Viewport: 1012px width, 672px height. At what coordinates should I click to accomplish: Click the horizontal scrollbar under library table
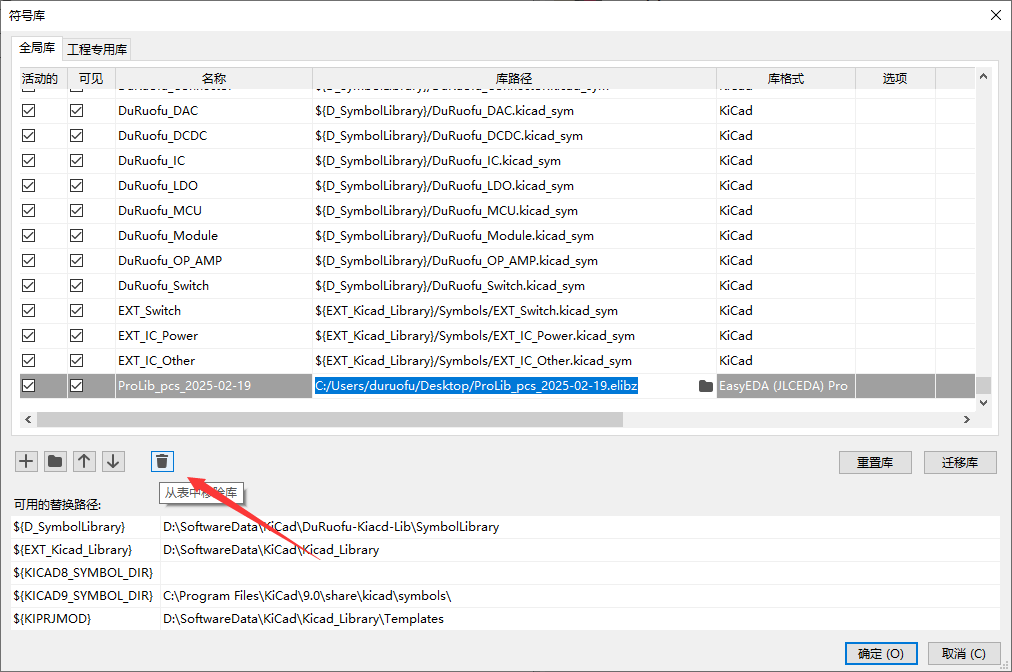pos(330,420)
